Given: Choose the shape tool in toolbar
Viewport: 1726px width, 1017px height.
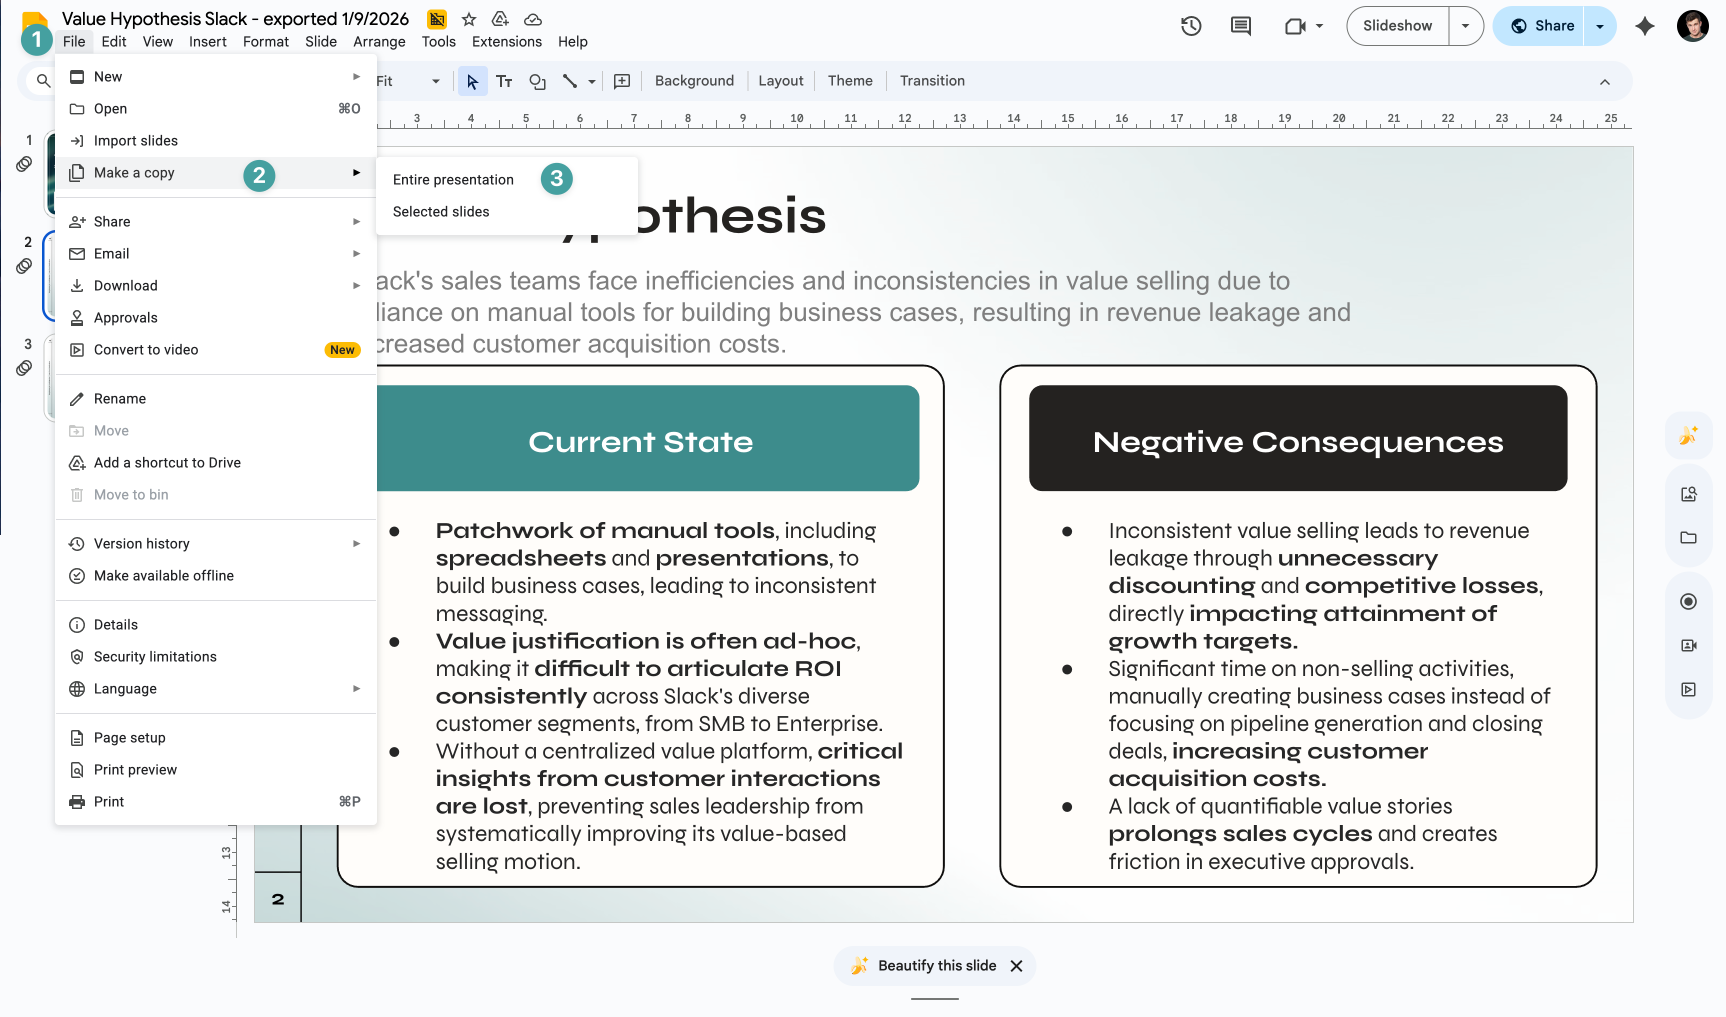Looking at the screenshot, I should [537, 81].
